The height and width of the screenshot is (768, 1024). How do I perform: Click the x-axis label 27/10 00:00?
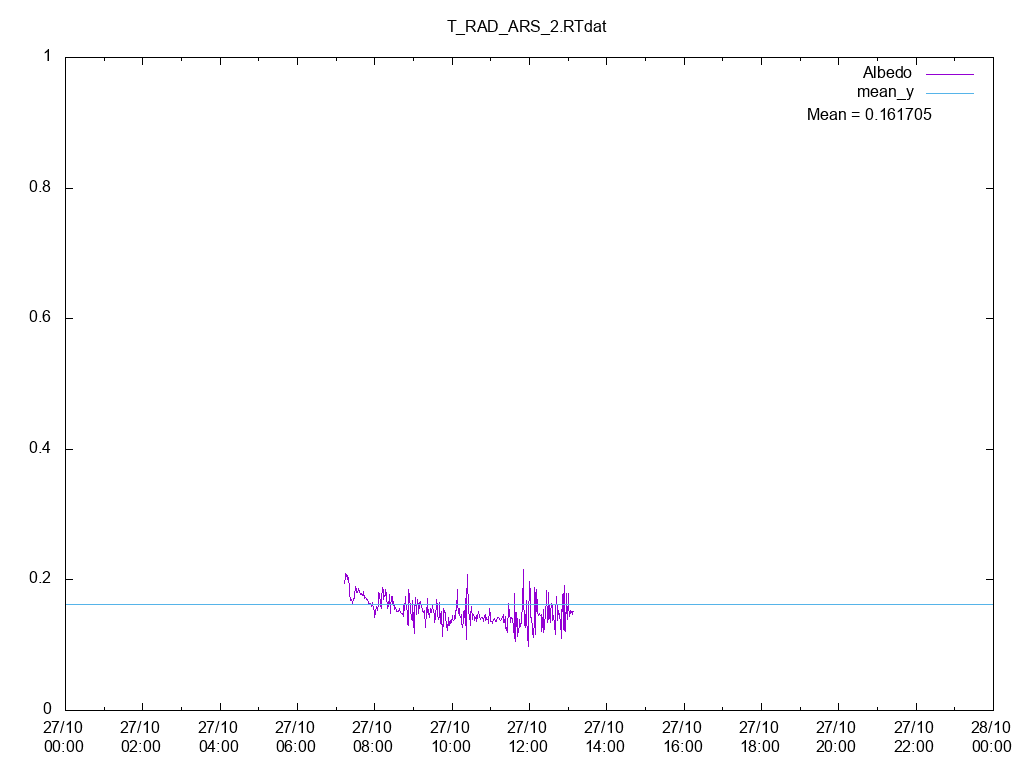[x=63, y=737]
